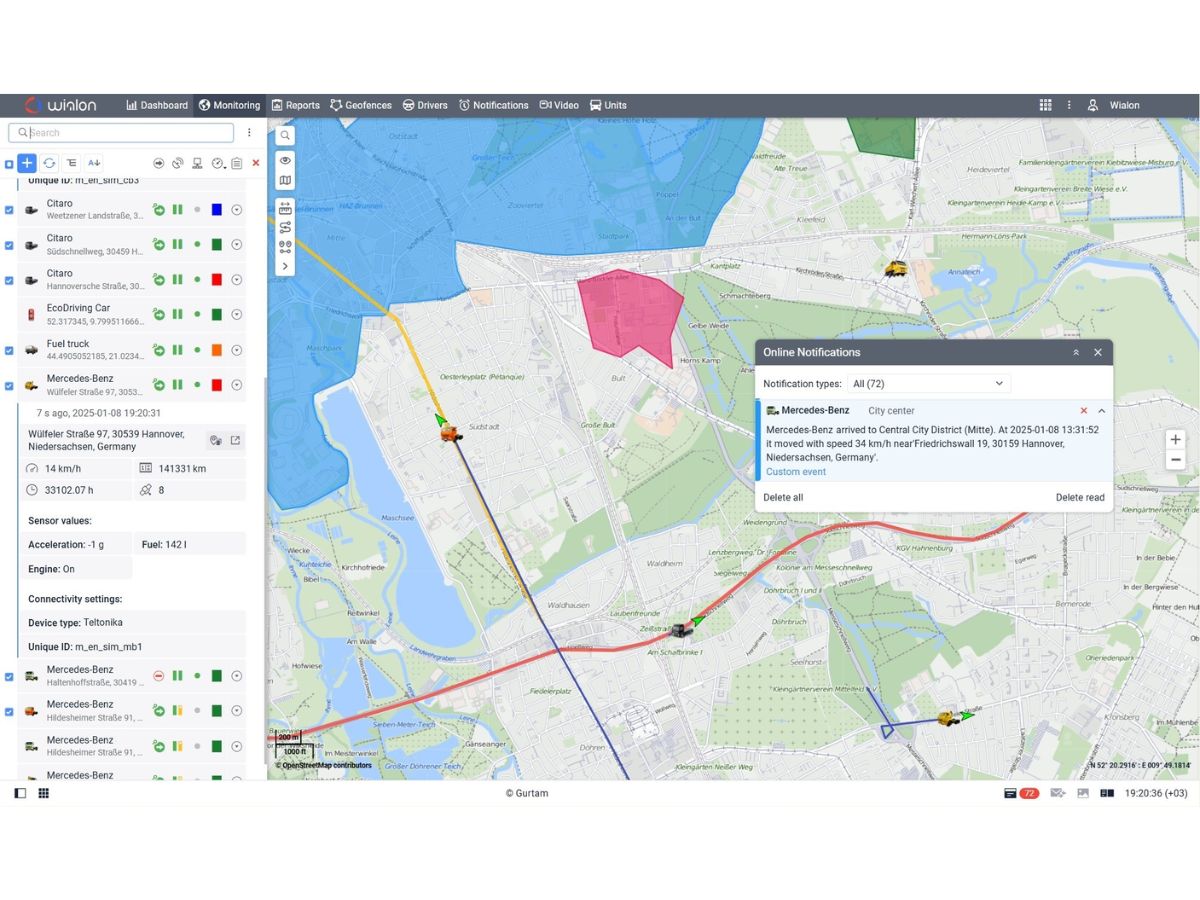Click the Custom event link
1200x900 pixels.
[796, 472]
